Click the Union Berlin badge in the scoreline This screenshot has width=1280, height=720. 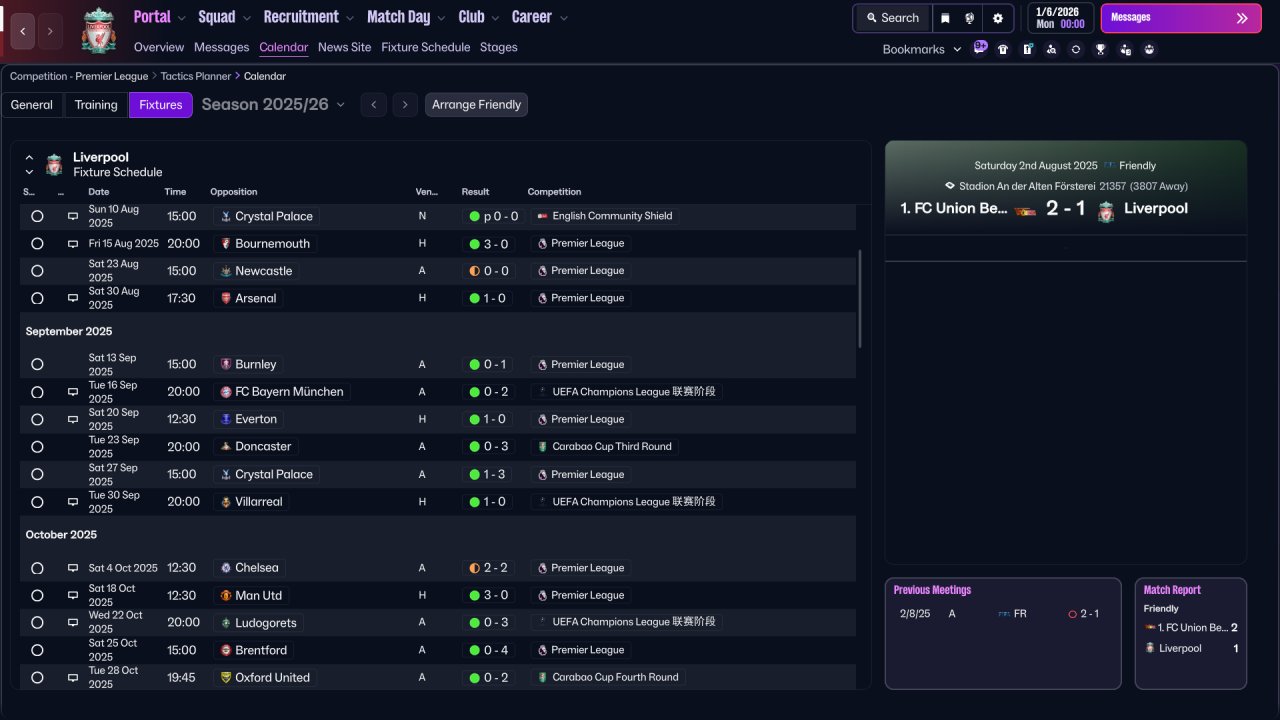[1024, 210]
